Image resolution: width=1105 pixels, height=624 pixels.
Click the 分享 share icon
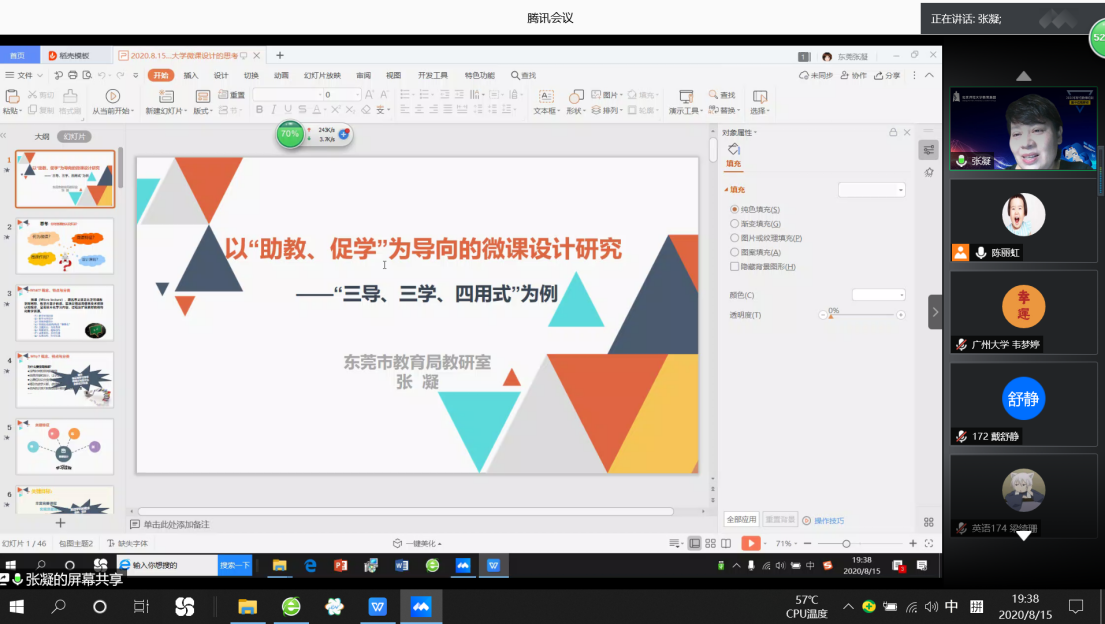pos(886,75)
